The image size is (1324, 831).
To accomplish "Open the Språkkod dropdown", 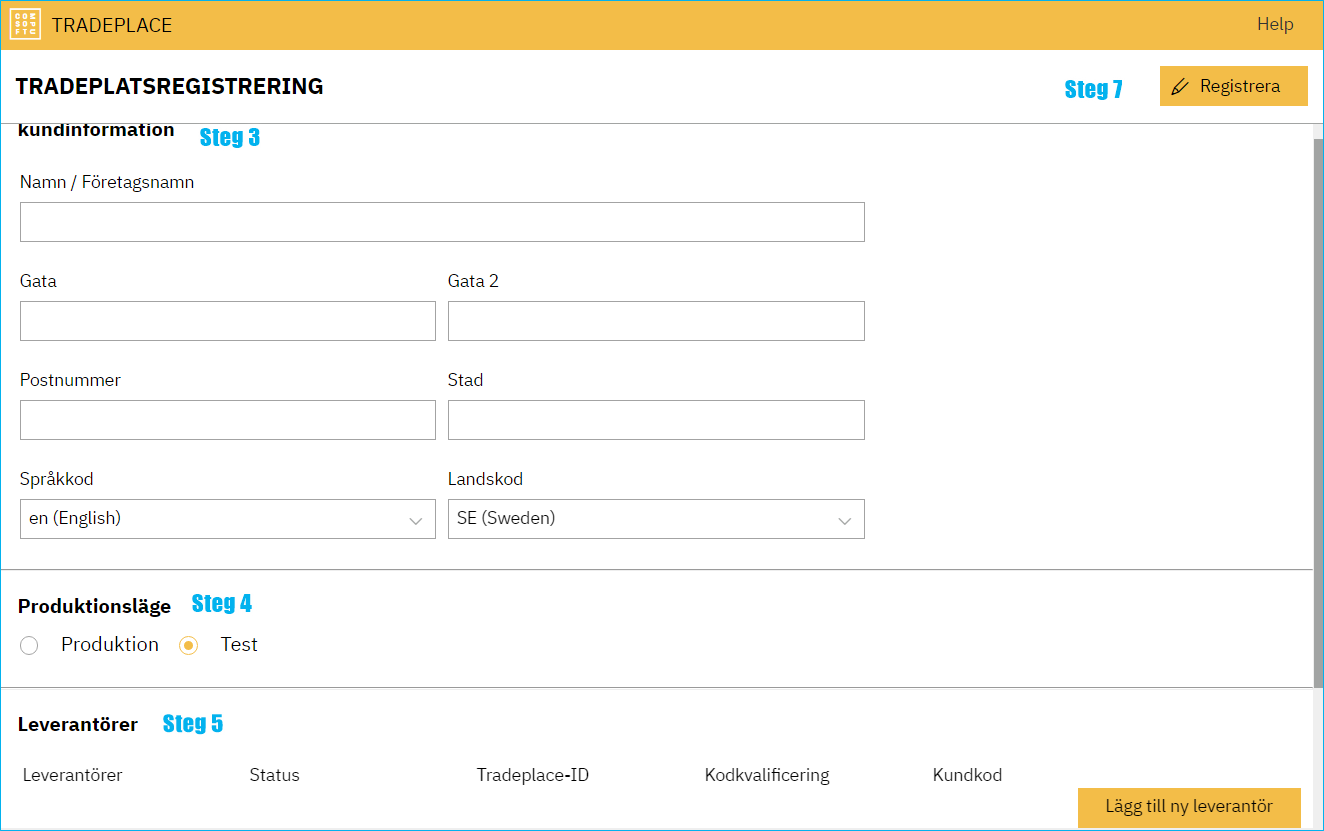I will (x=228, y=519).
